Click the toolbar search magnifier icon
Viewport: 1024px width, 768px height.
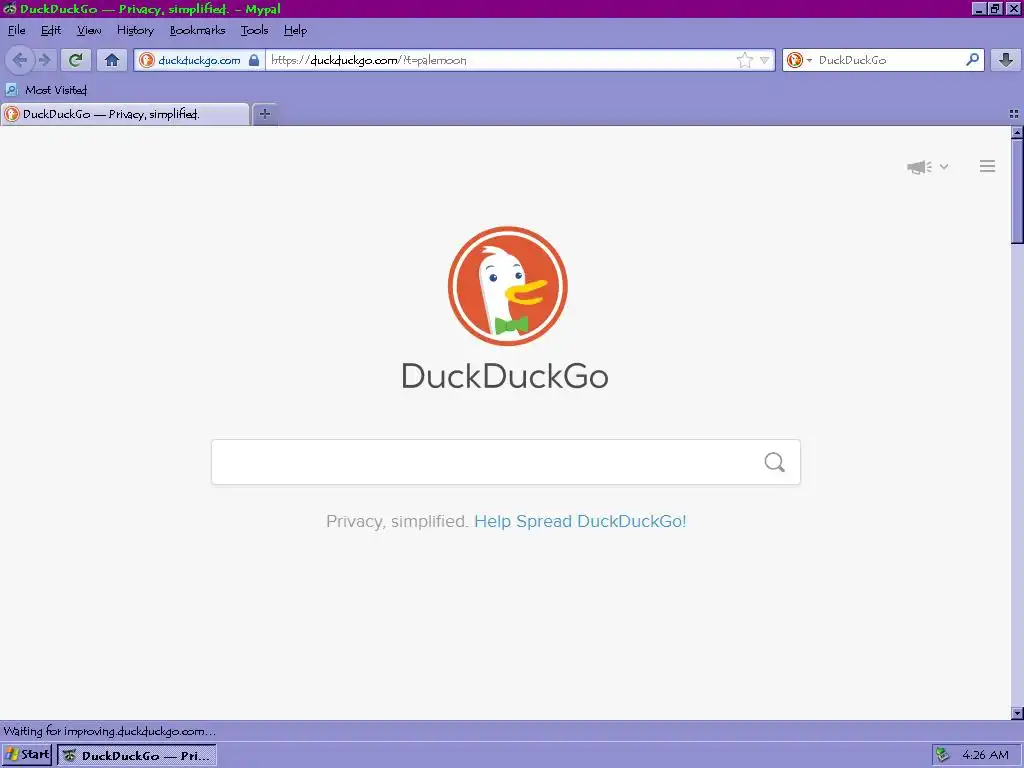coord(972,60)
